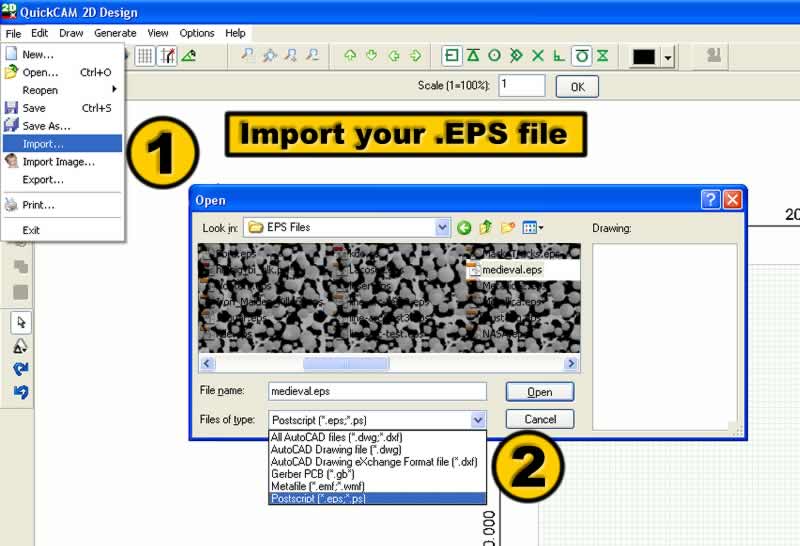
Task: Open the Draw menu
Action: pyautogui.click(x=71, y=33)
